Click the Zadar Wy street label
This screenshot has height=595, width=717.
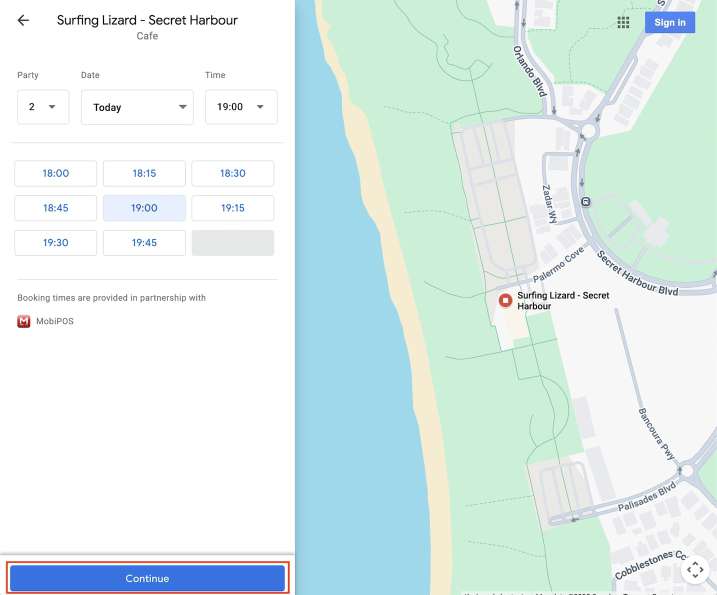point(549,204)
